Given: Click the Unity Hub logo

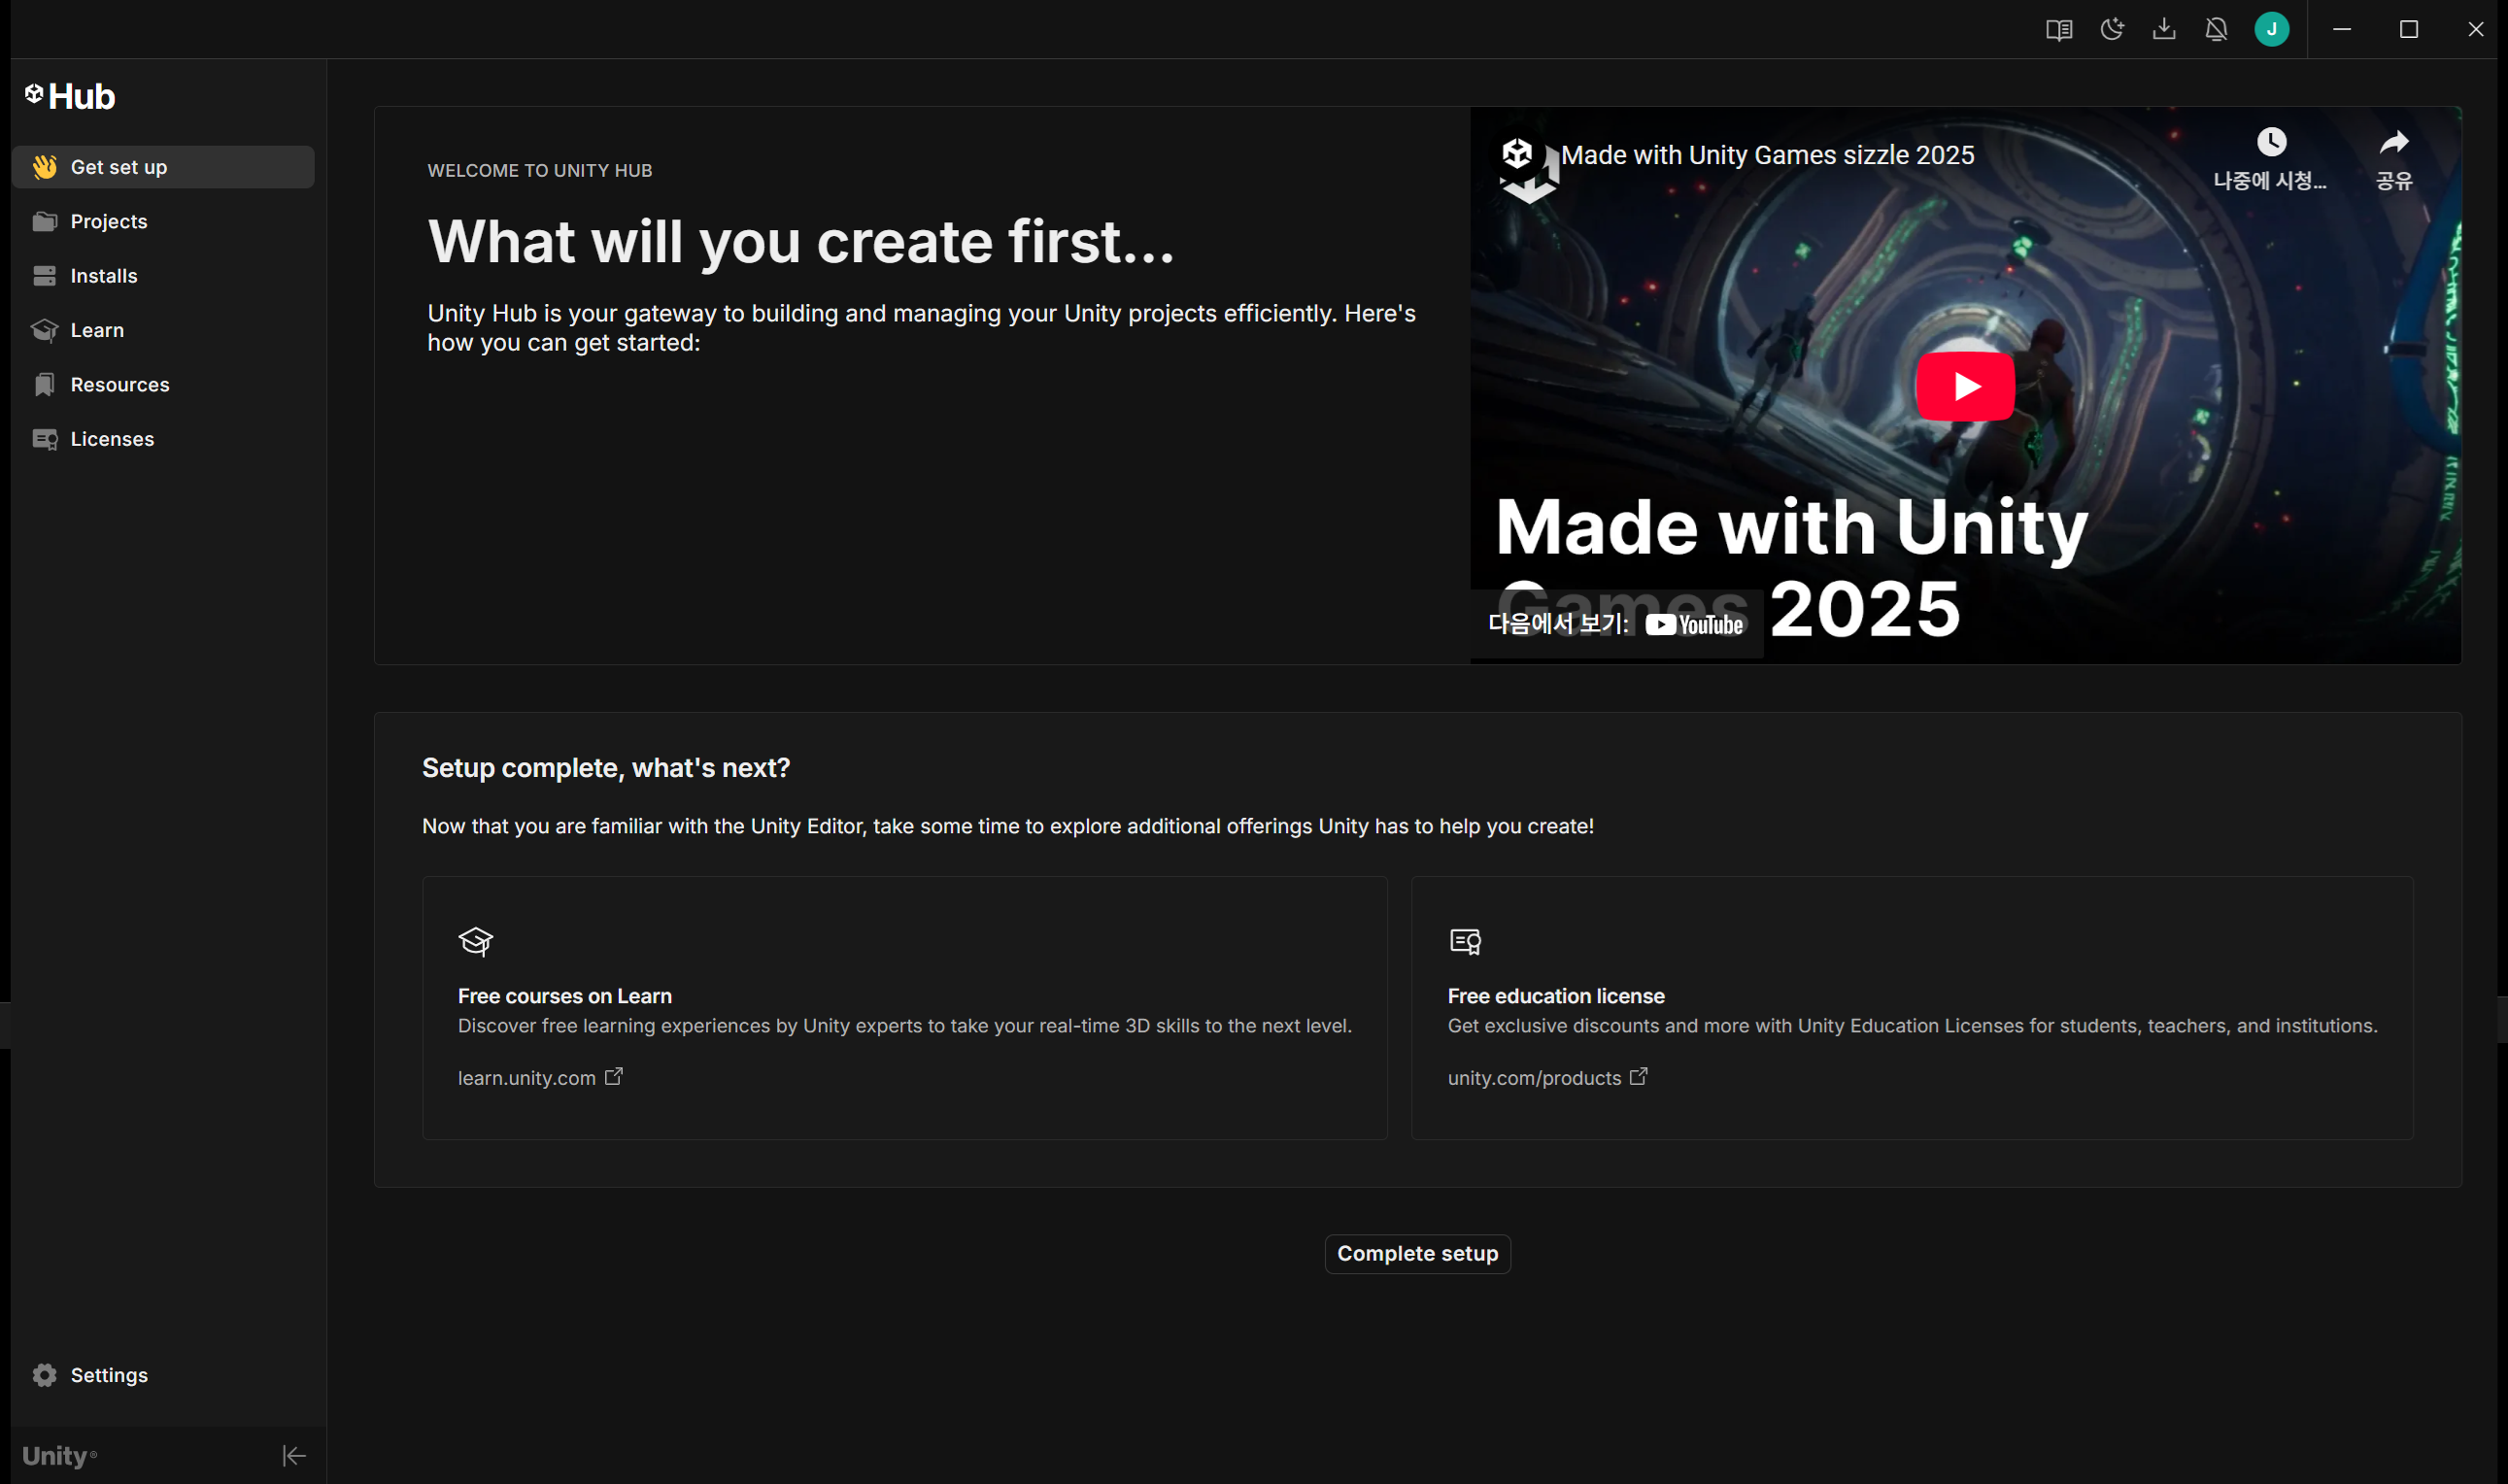Looking at the screenshot, I should (x=70, y=96).
